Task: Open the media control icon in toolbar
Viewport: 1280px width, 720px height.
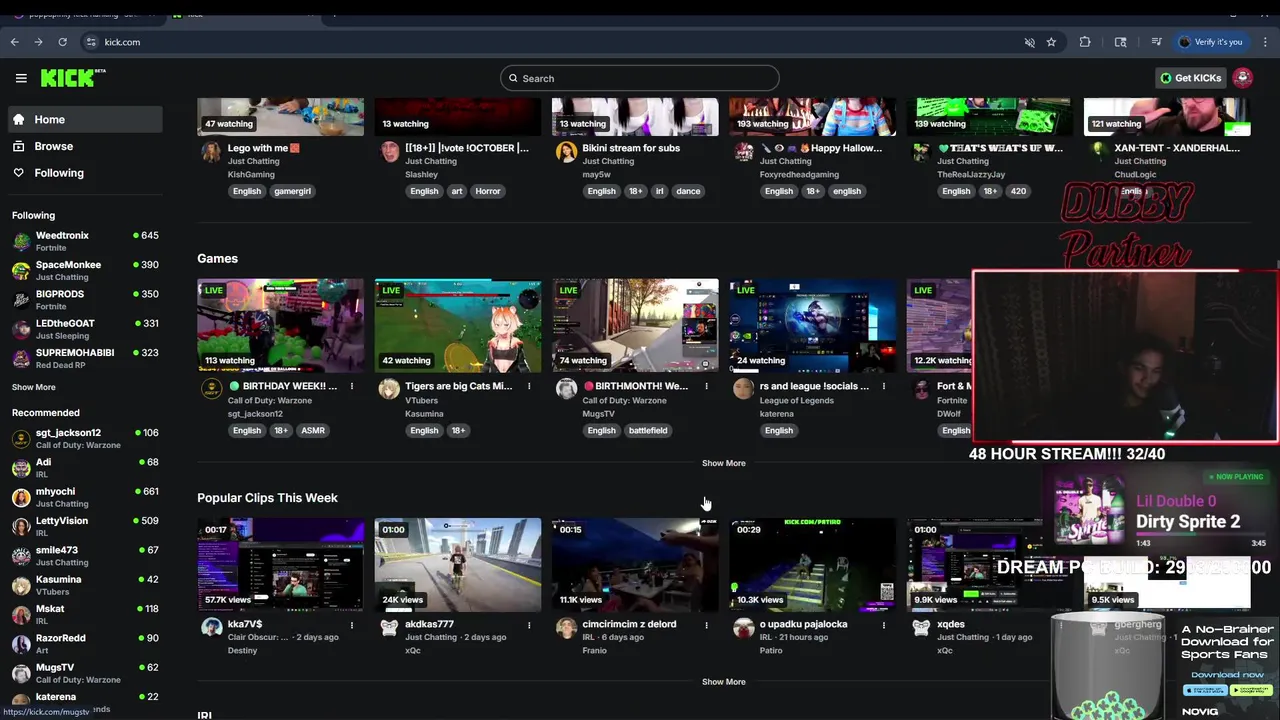Action: pos(1156,42)
